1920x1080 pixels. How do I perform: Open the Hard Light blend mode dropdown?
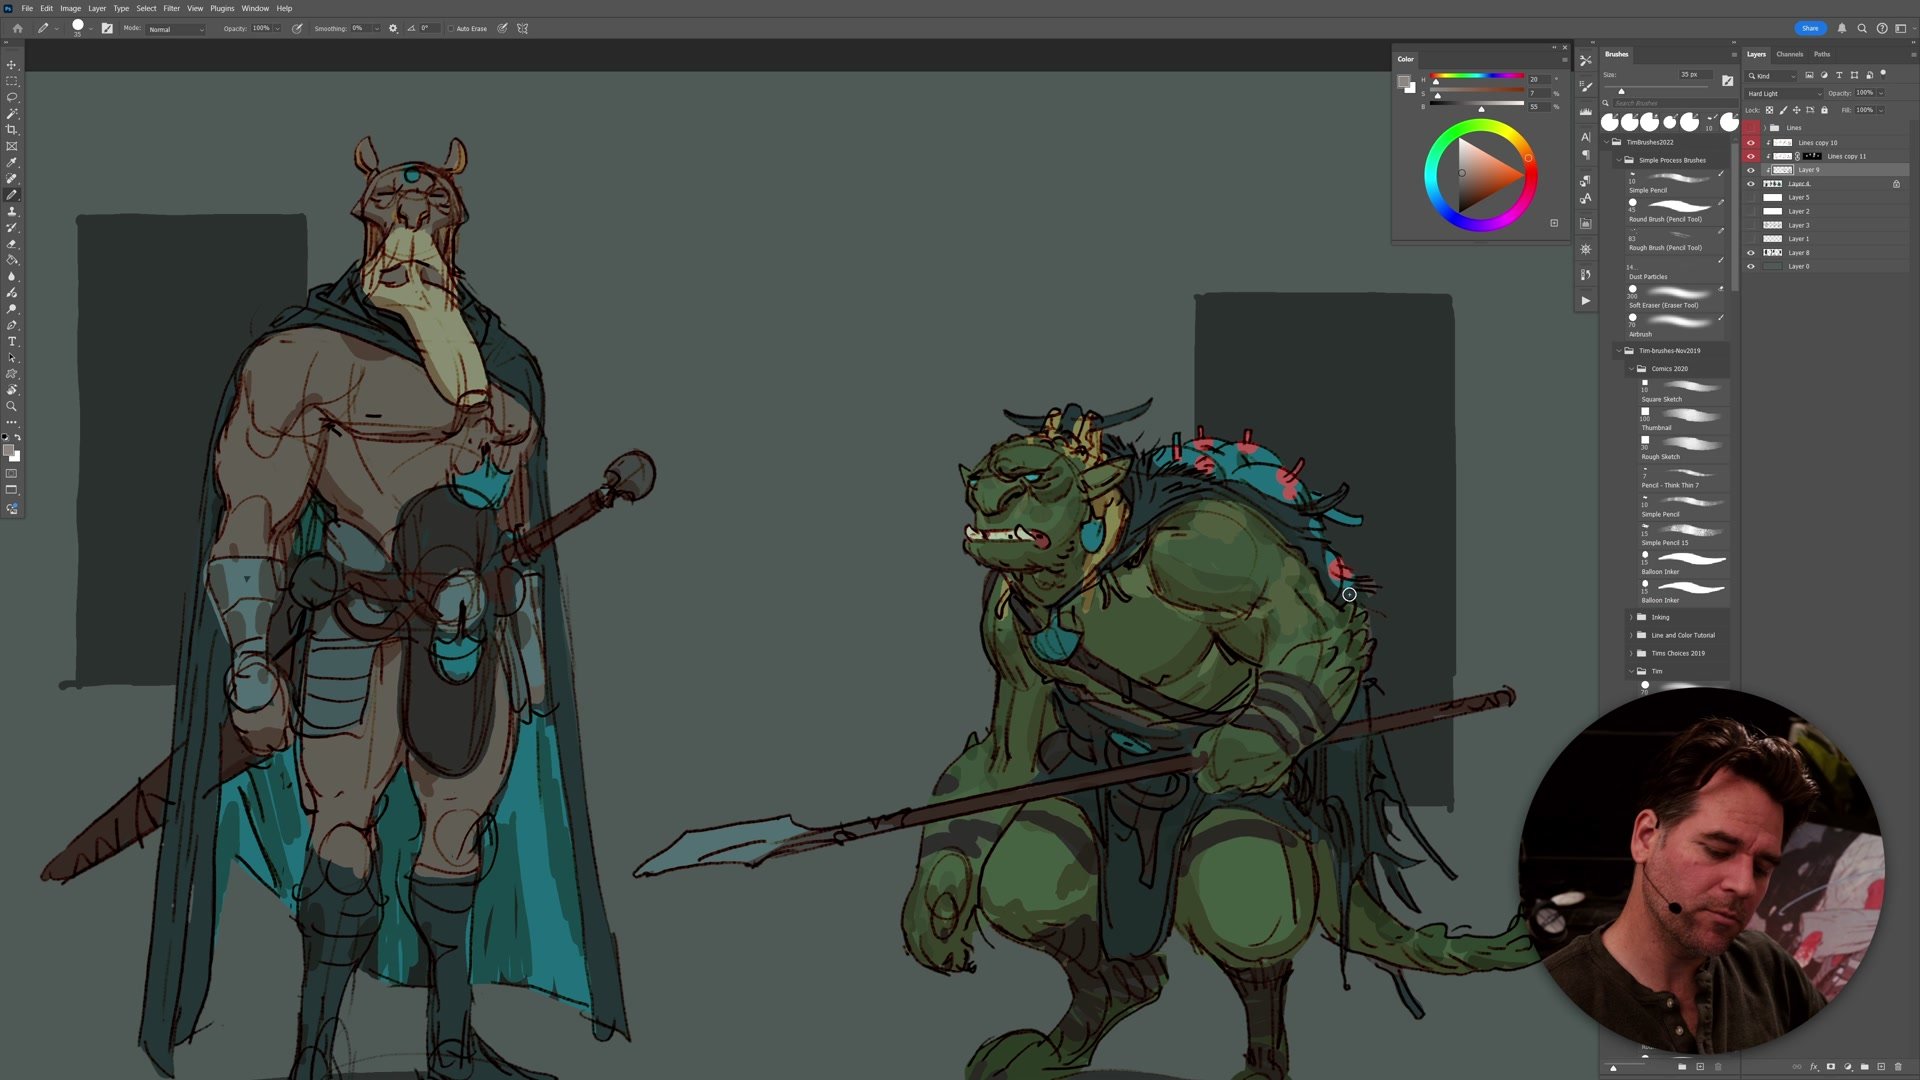1784,93
